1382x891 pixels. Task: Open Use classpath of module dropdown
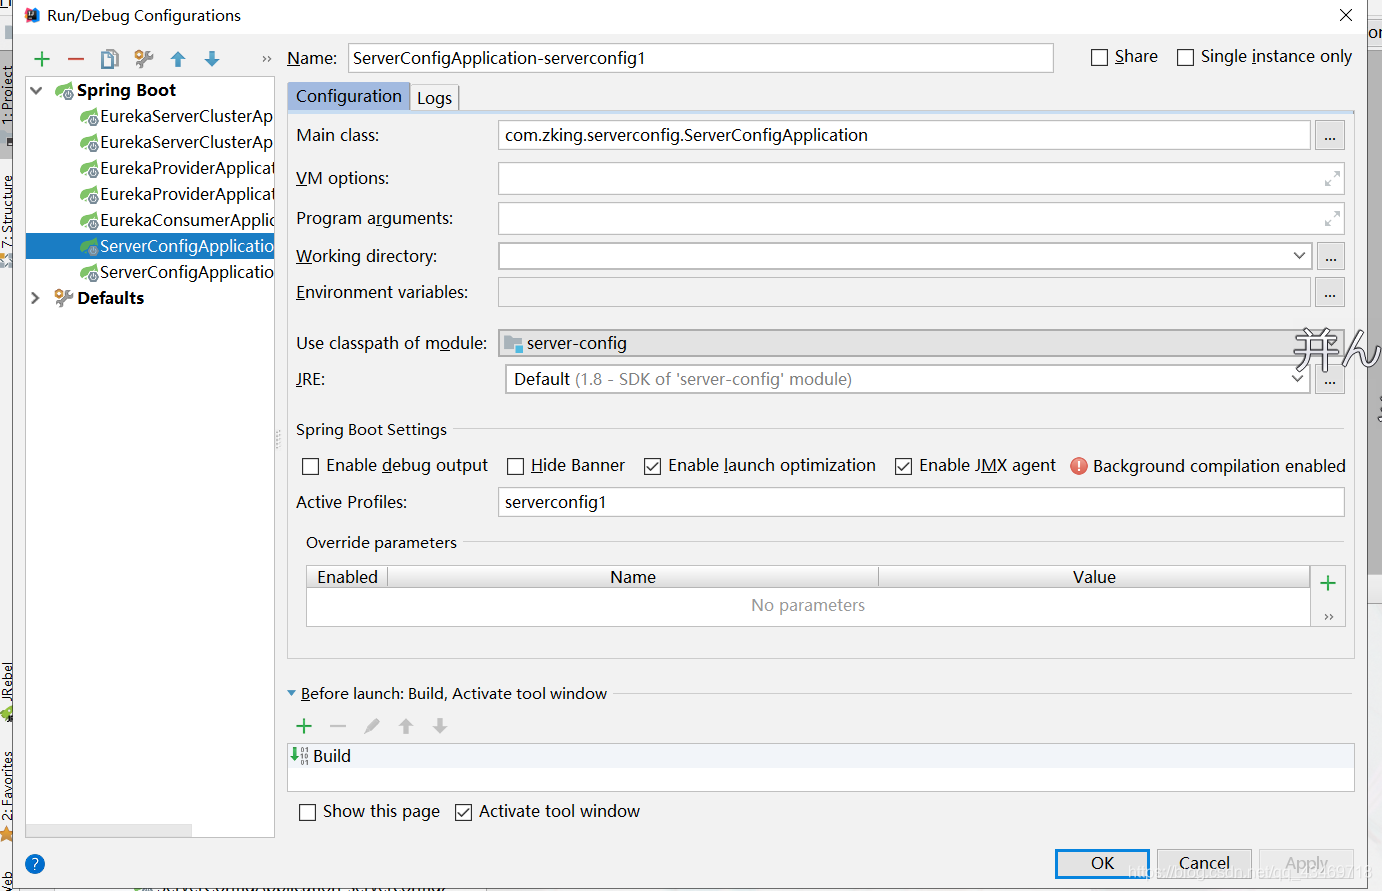pos(920,343)
